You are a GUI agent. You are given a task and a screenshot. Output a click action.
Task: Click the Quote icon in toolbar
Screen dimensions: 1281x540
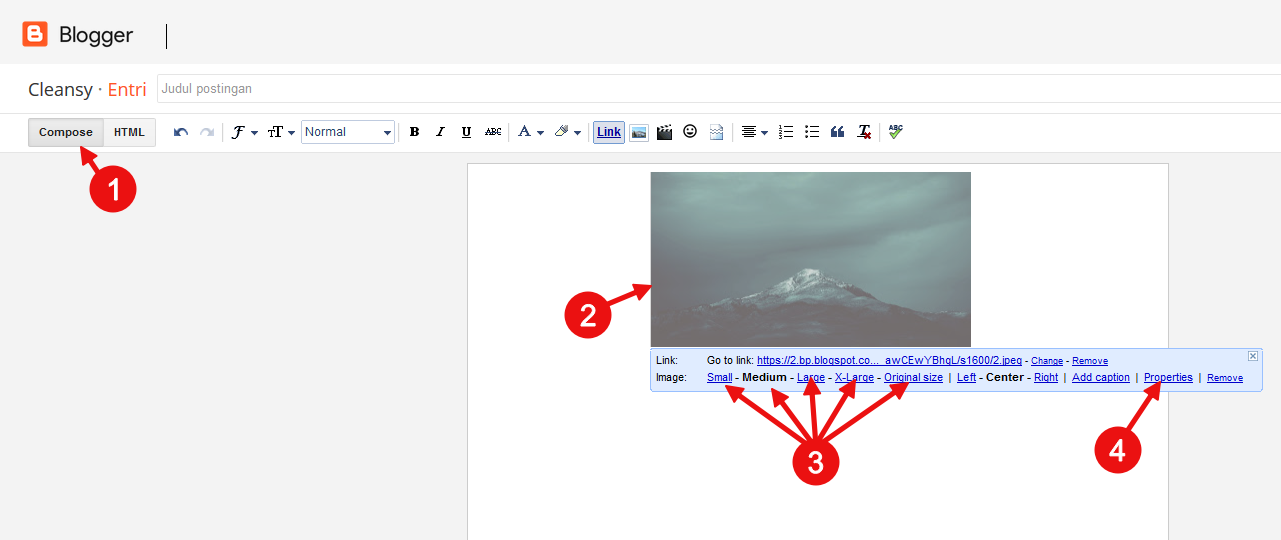tap(838, 132)
